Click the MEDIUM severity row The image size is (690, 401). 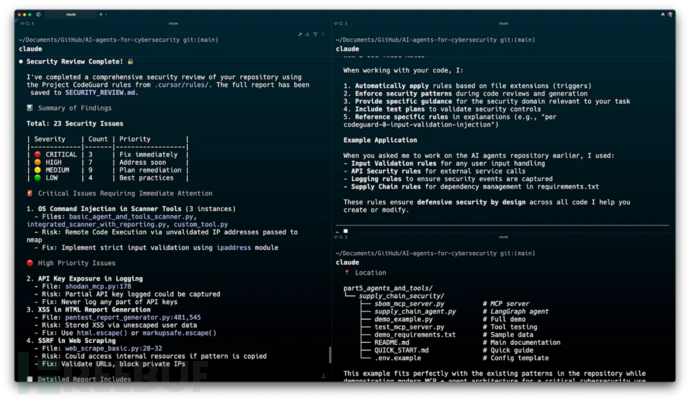(107, 170)
